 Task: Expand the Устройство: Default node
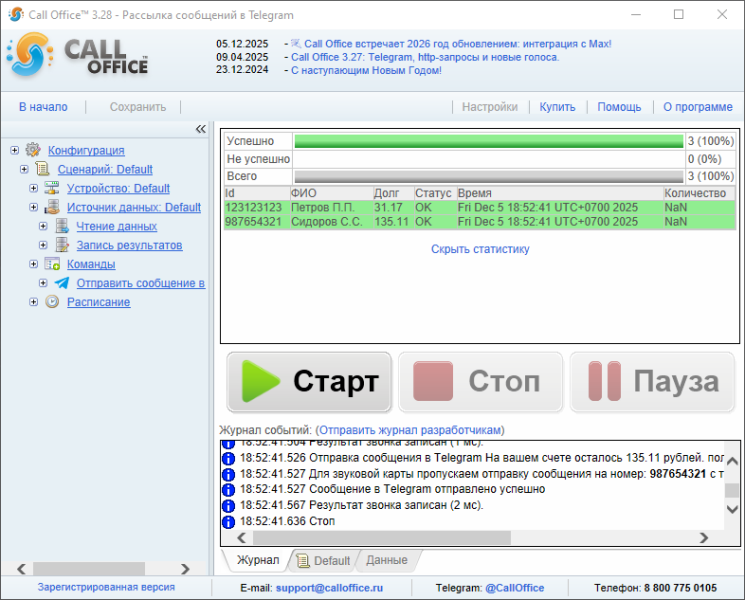tap(34, 188)
